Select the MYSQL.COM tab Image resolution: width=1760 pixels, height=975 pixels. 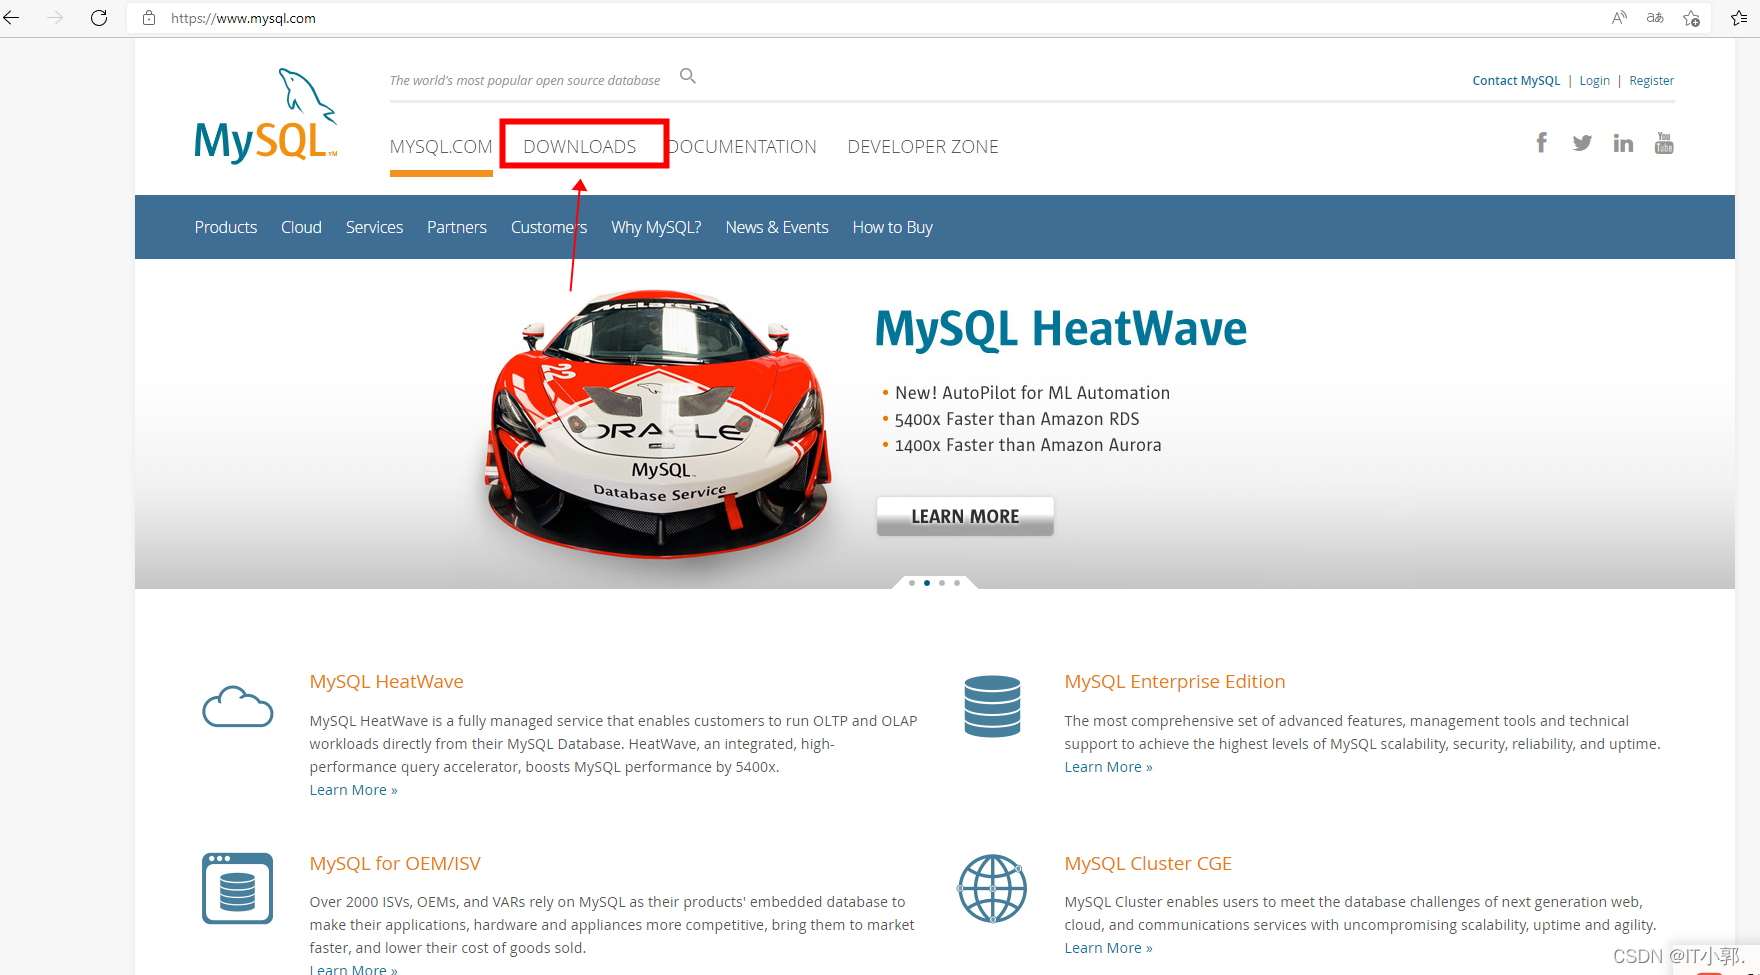[441, 147]
